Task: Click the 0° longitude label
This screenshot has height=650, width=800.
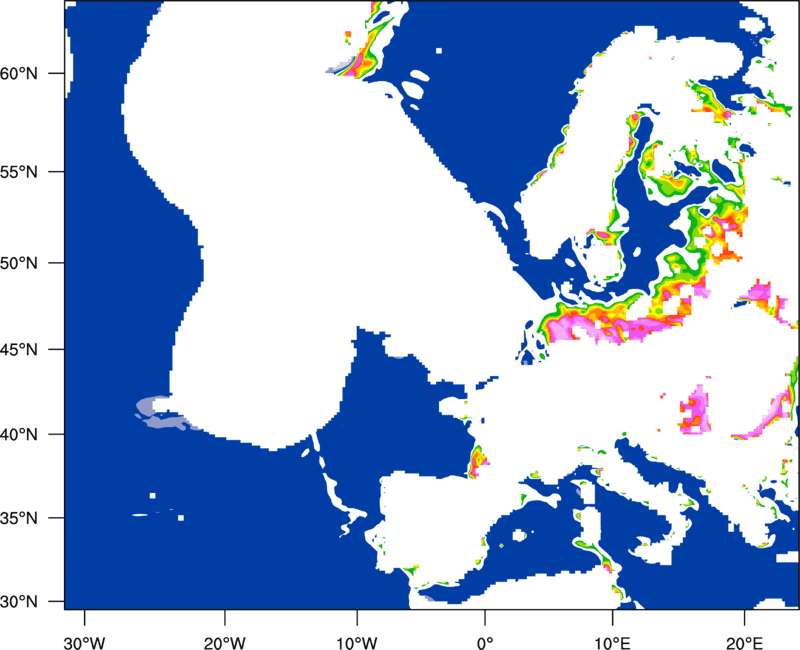Action: (x=485, y=643)
